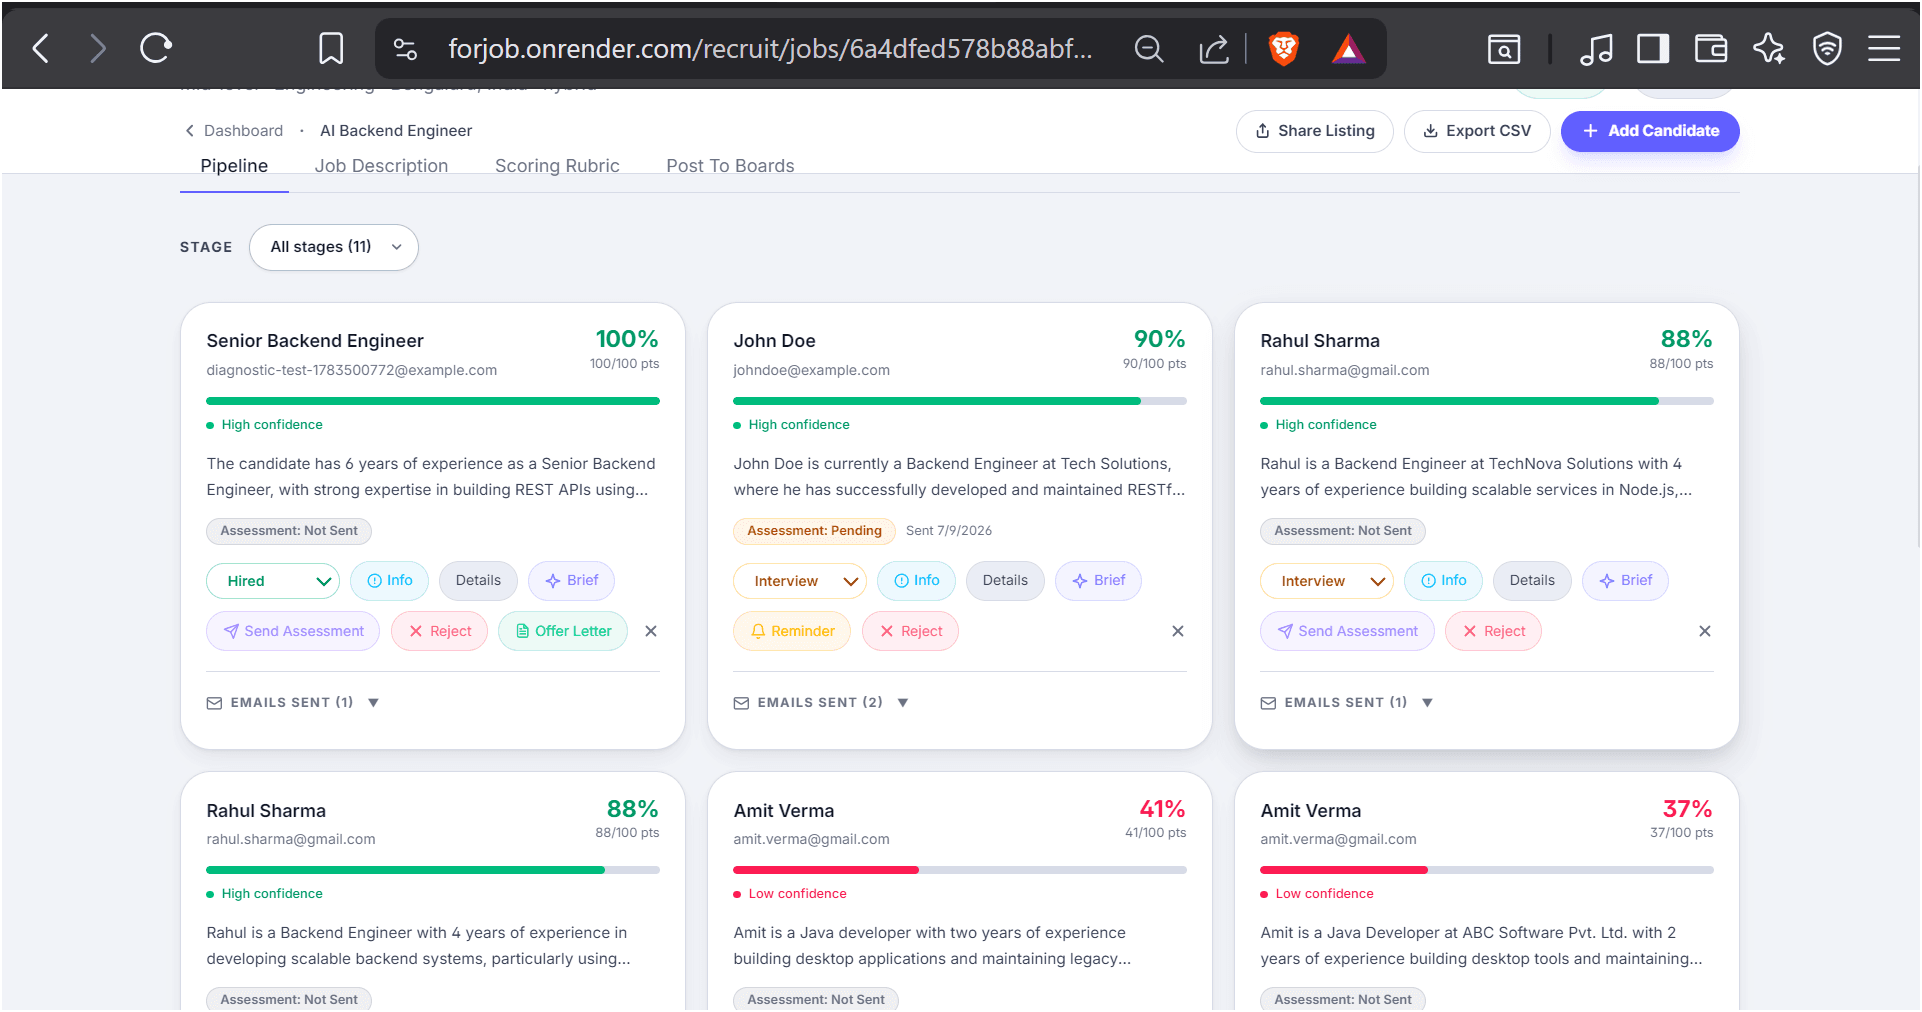Open Details on top Rahul Sharma card
Screen dimensions: 1922x1012
point(1532,581)
